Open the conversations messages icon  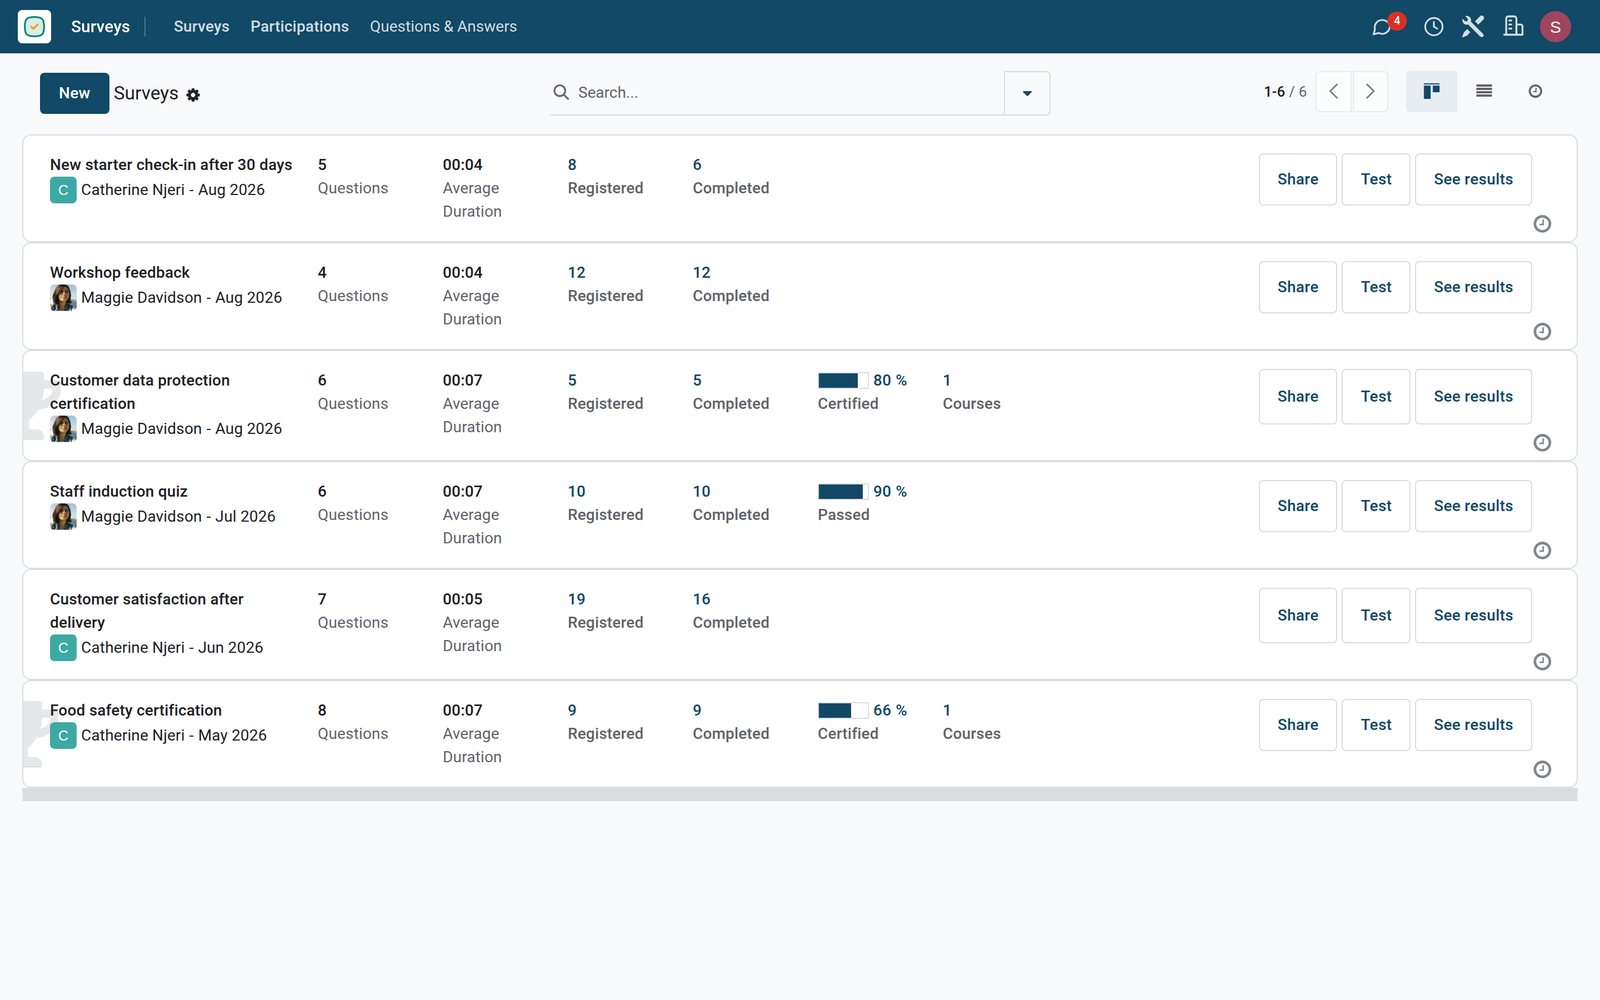coord(1382,27)
